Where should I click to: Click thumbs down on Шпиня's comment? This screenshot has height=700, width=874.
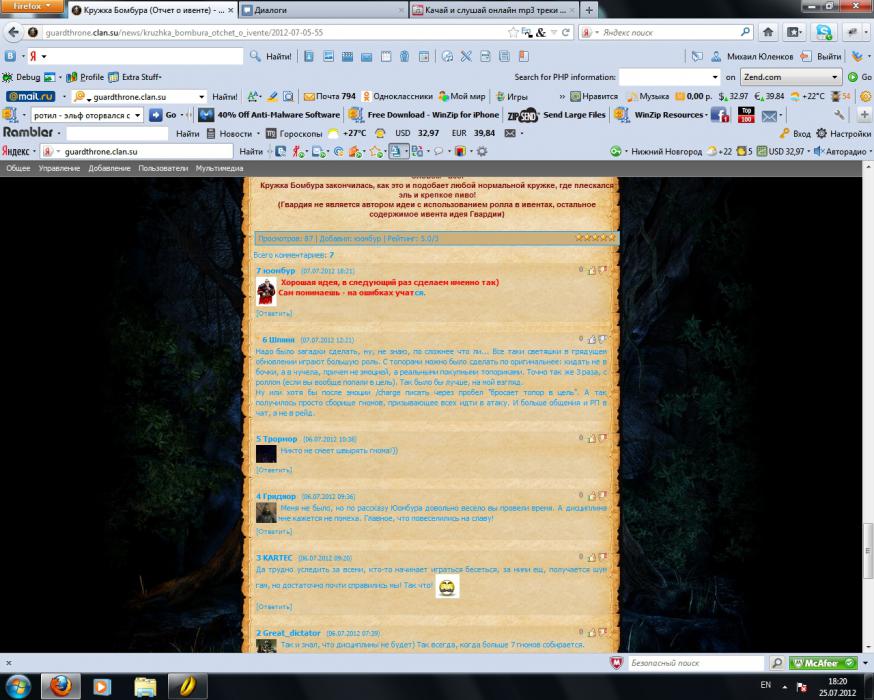pos(602,340)
